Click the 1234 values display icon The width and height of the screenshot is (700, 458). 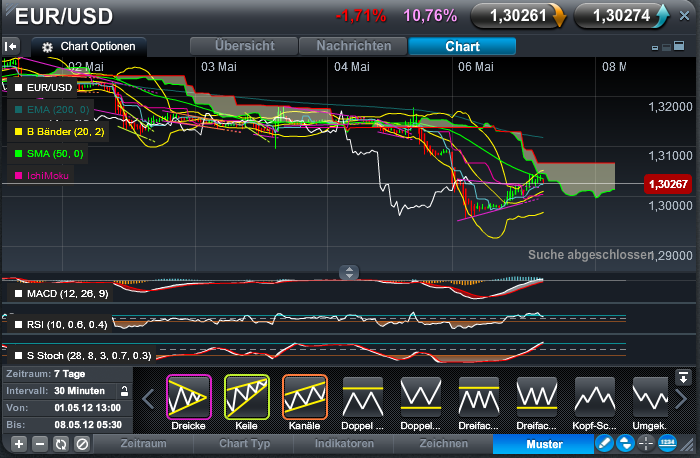point(667,443)
